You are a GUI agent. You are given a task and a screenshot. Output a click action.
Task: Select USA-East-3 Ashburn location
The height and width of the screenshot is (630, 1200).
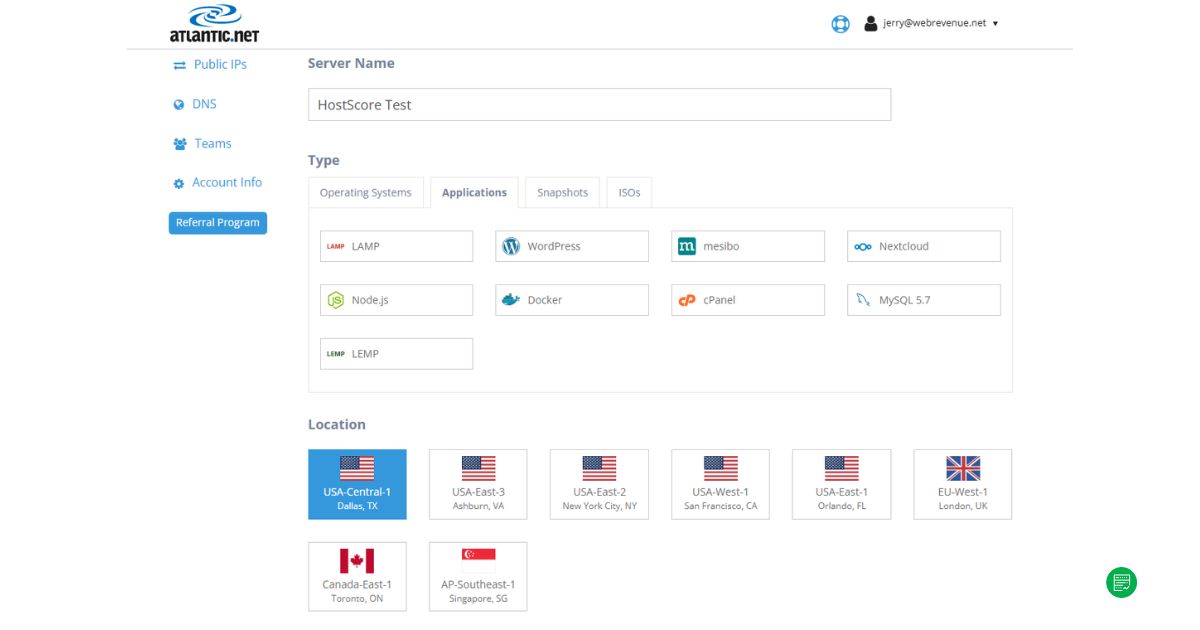(478, 484)
